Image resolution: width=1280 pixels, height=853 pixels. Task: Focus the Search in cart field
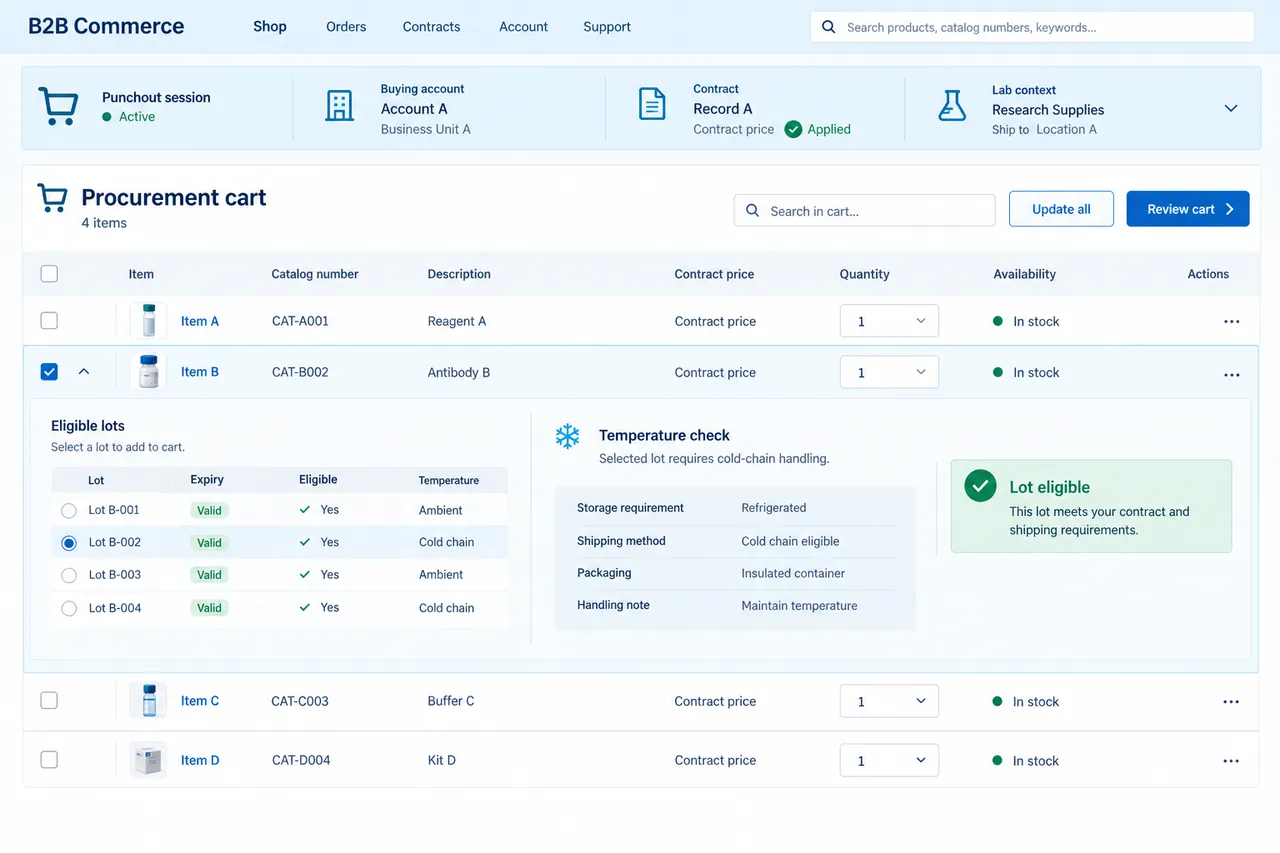(865, 211)
